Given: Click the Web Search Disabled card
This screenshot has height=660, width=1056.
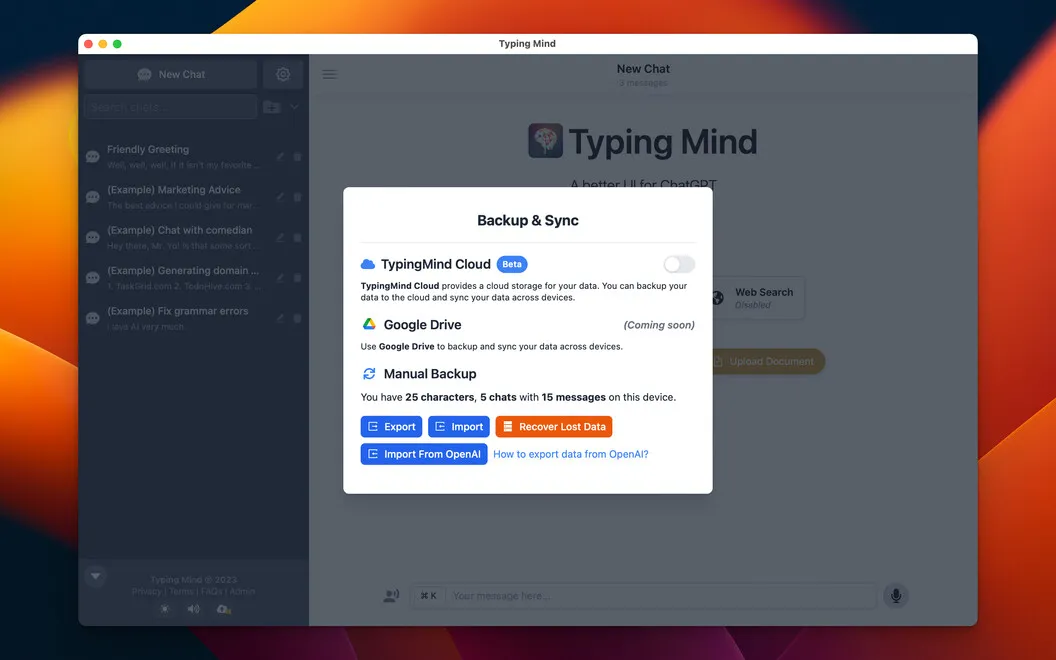Looking at the screenshot, I should point(758,298).
